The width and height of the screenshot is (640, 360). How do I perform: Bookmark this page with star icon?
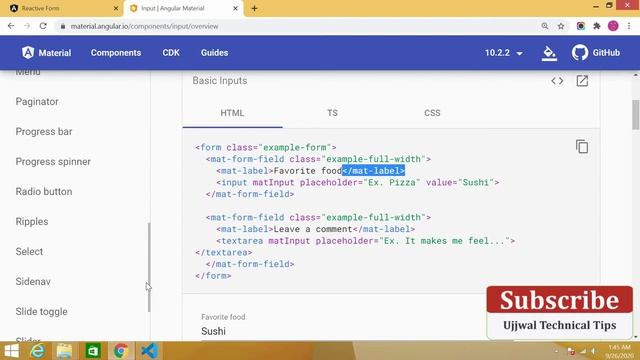pos(561,26)
